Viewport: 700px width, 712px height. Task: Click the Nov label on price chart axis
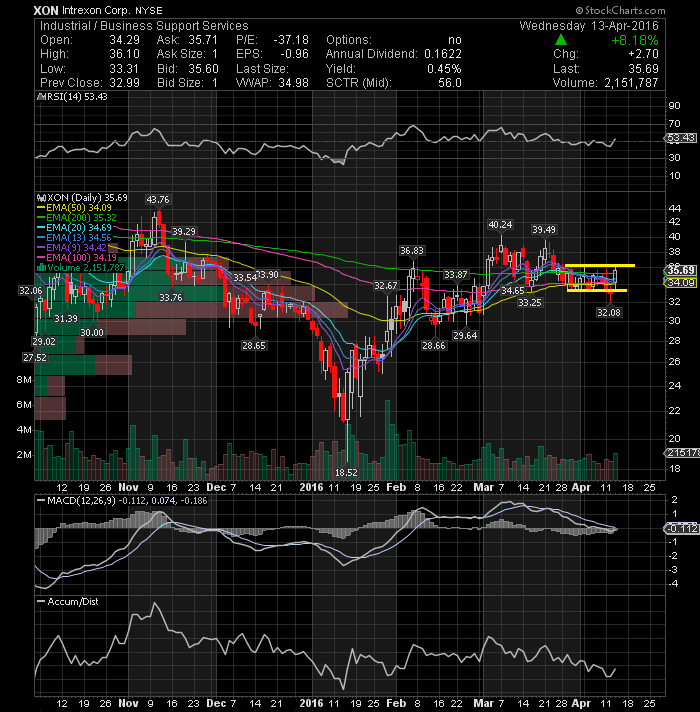pyautogui.click(x=128, y=487)
